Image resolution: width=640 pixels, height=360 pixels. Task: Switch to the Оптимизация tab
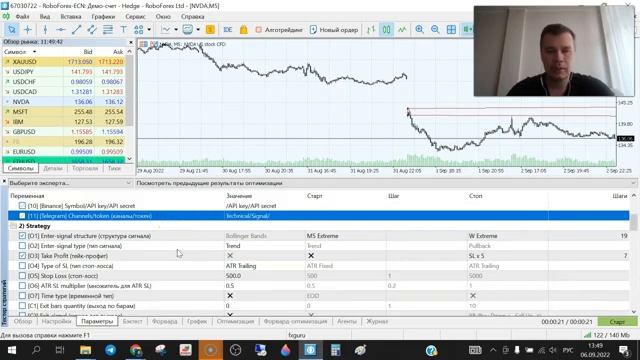pos(236,322)
